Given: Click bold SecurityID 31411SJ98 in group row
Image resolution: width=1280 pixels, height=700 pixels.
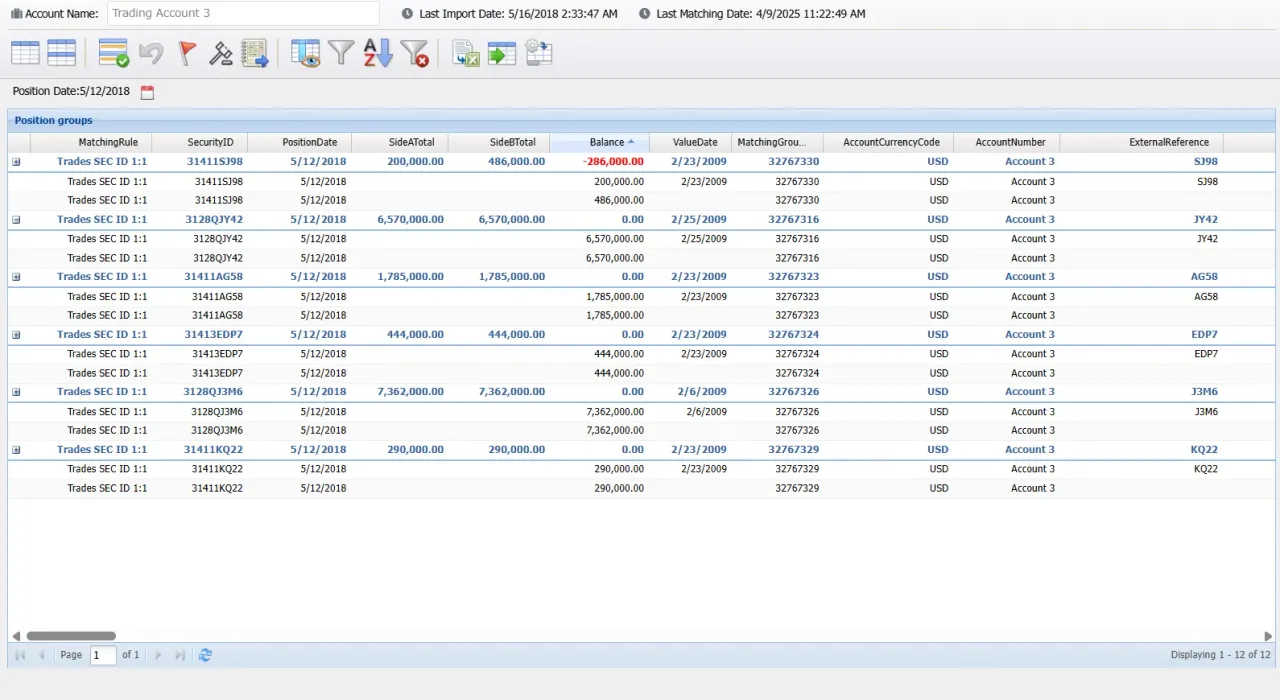Looking at the screenshot, I should point(215,162).
